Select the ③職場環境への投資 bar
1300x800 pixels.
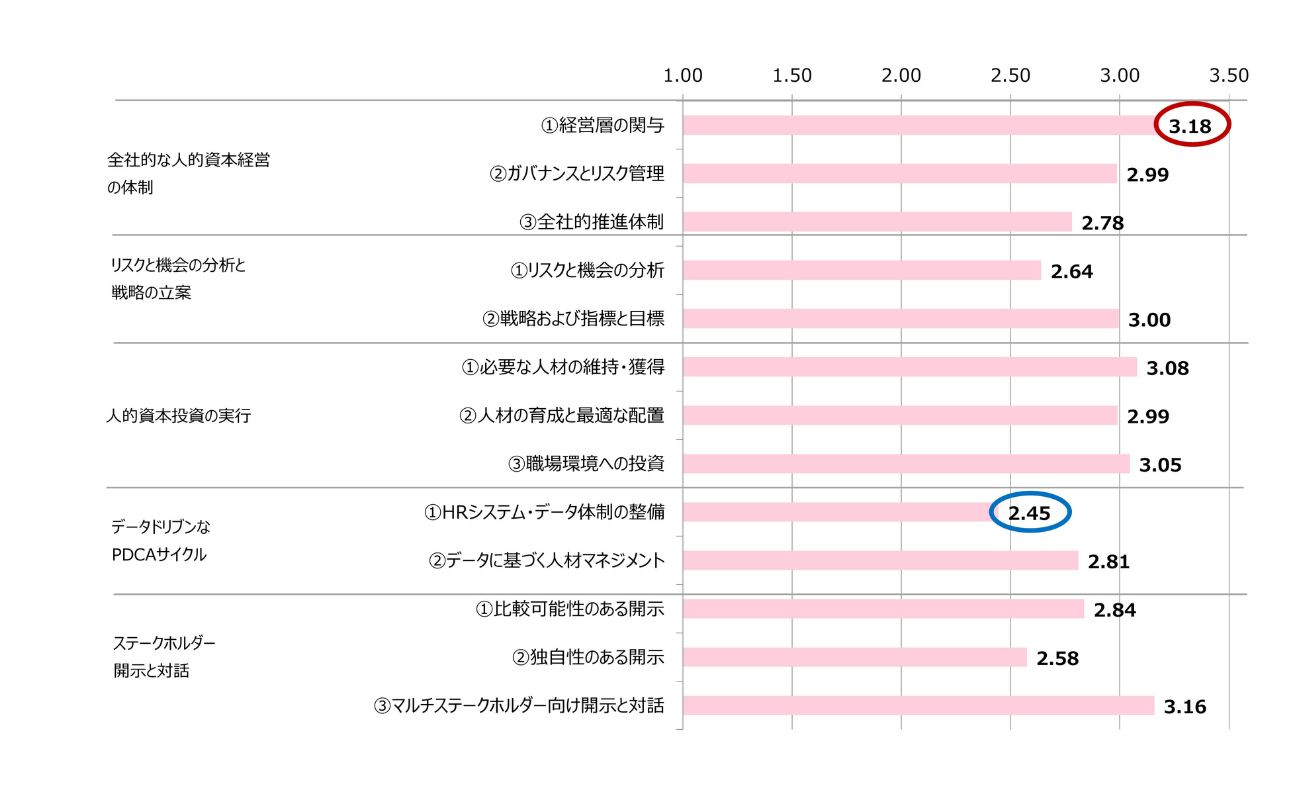[906, 464]
